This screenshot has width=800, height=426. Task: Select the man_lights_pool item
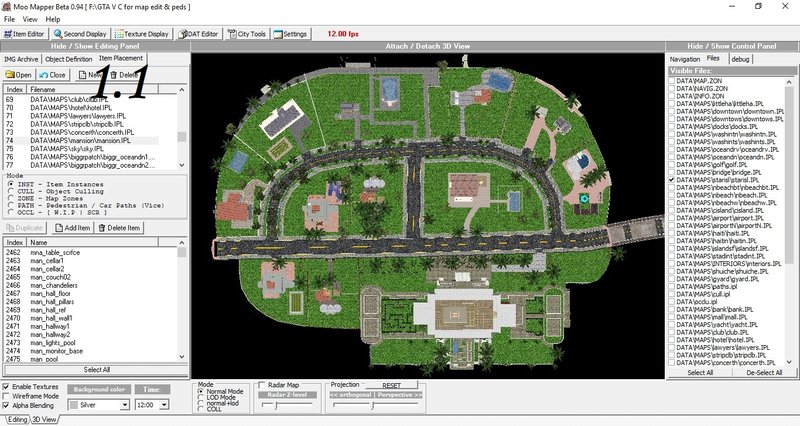click(53, 343)
